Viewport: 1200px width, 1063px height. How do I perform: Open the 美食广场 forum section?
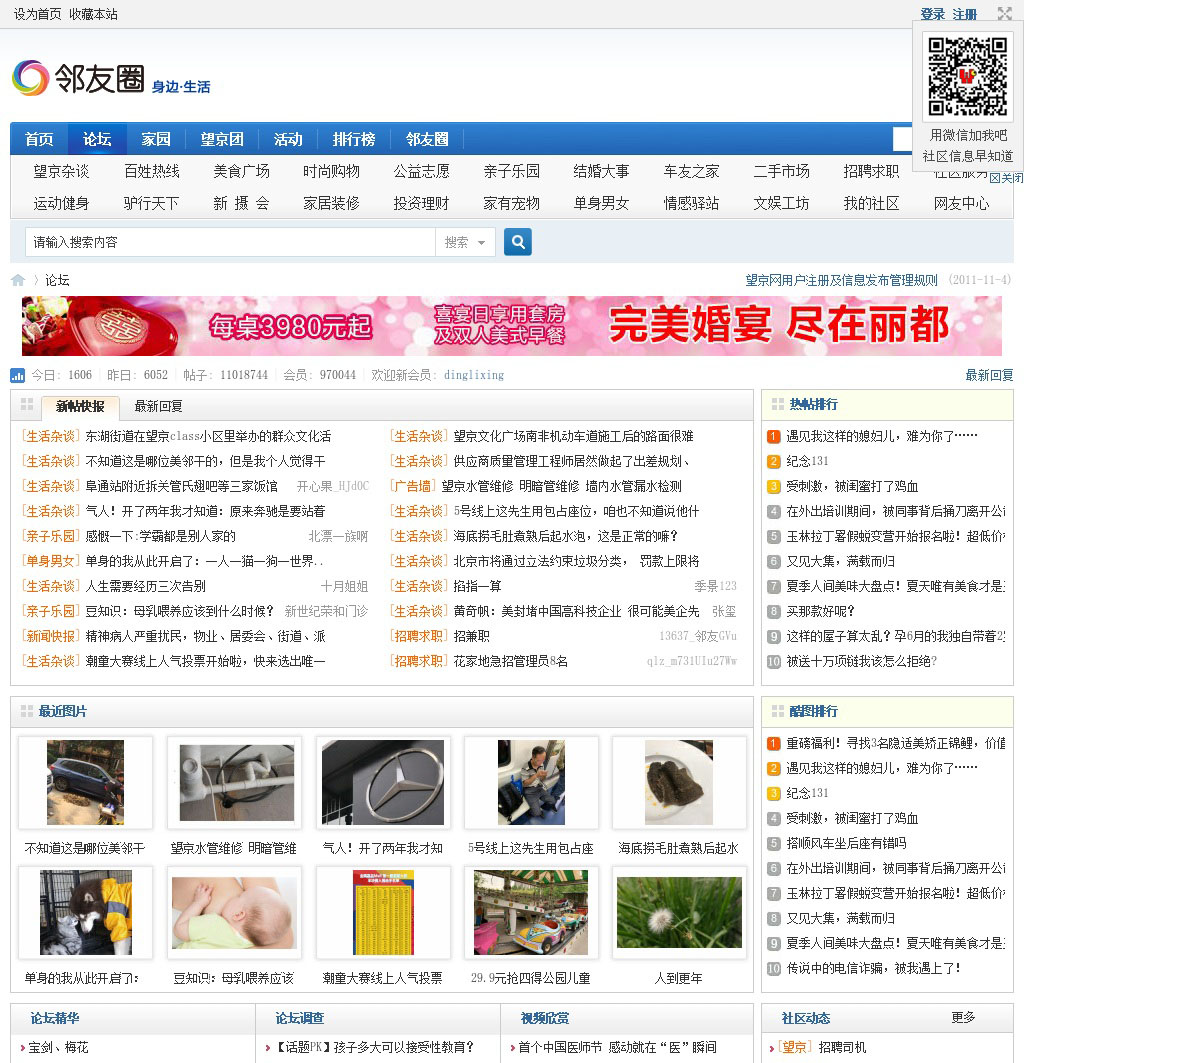(x=241, y=171)
